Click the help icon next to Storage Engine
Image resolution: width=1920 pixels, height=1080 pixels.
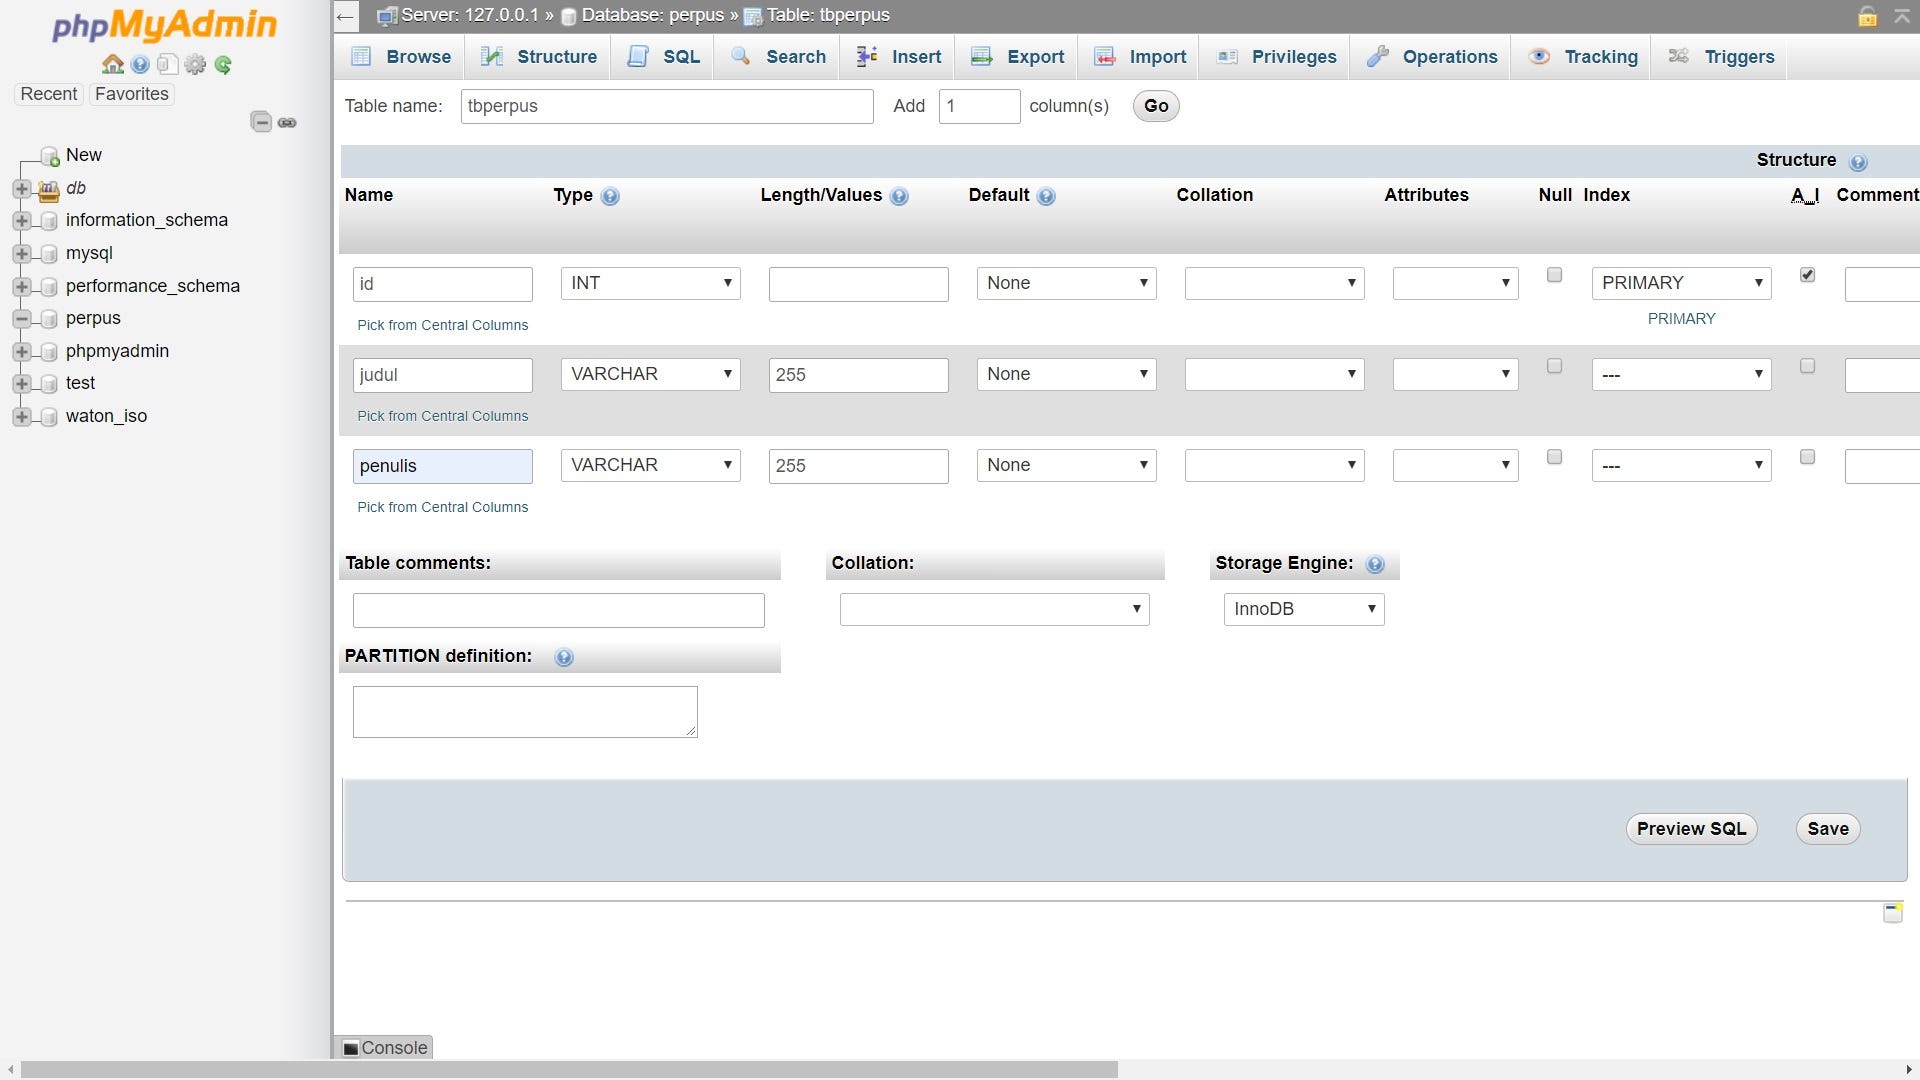[x=1375, y=565]
